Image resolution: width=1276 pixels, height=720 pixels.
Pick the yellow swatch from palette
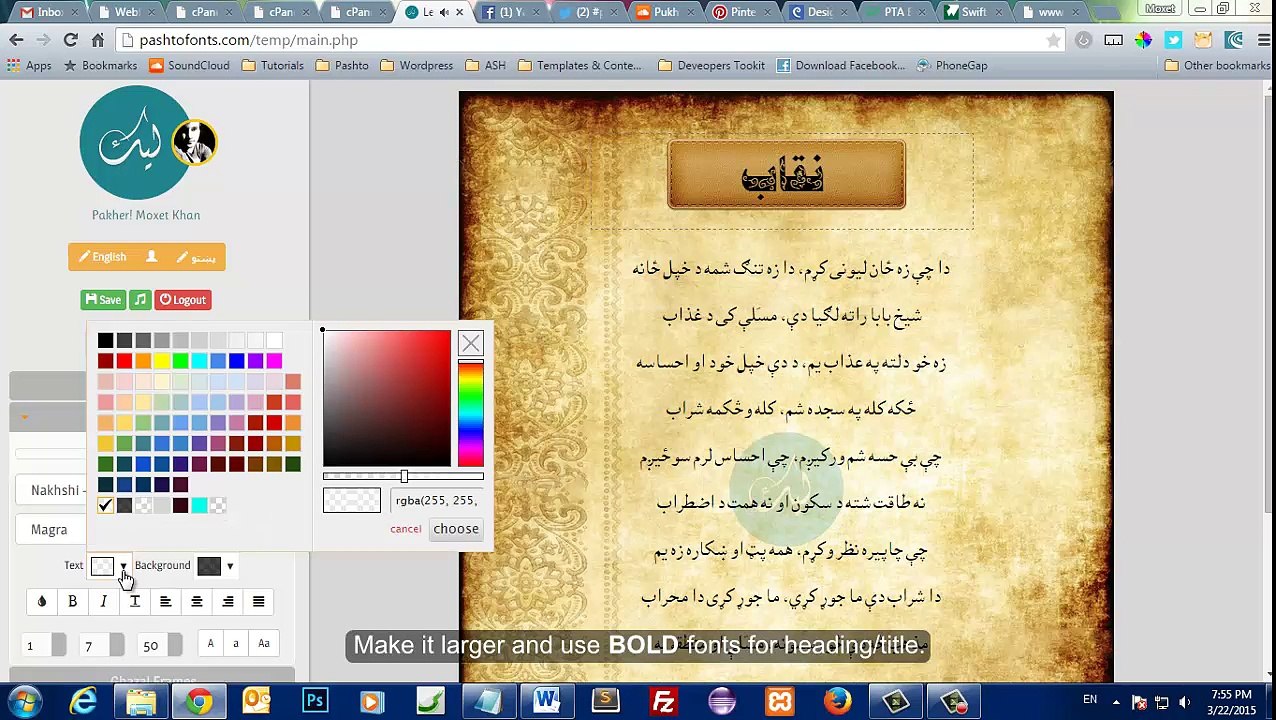161,361
